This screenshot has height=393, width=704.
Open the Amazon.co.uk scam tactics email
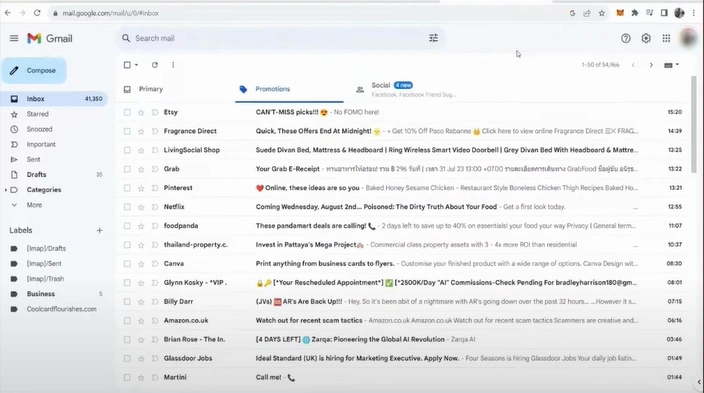pyautogui.click(x=402, y=321)
